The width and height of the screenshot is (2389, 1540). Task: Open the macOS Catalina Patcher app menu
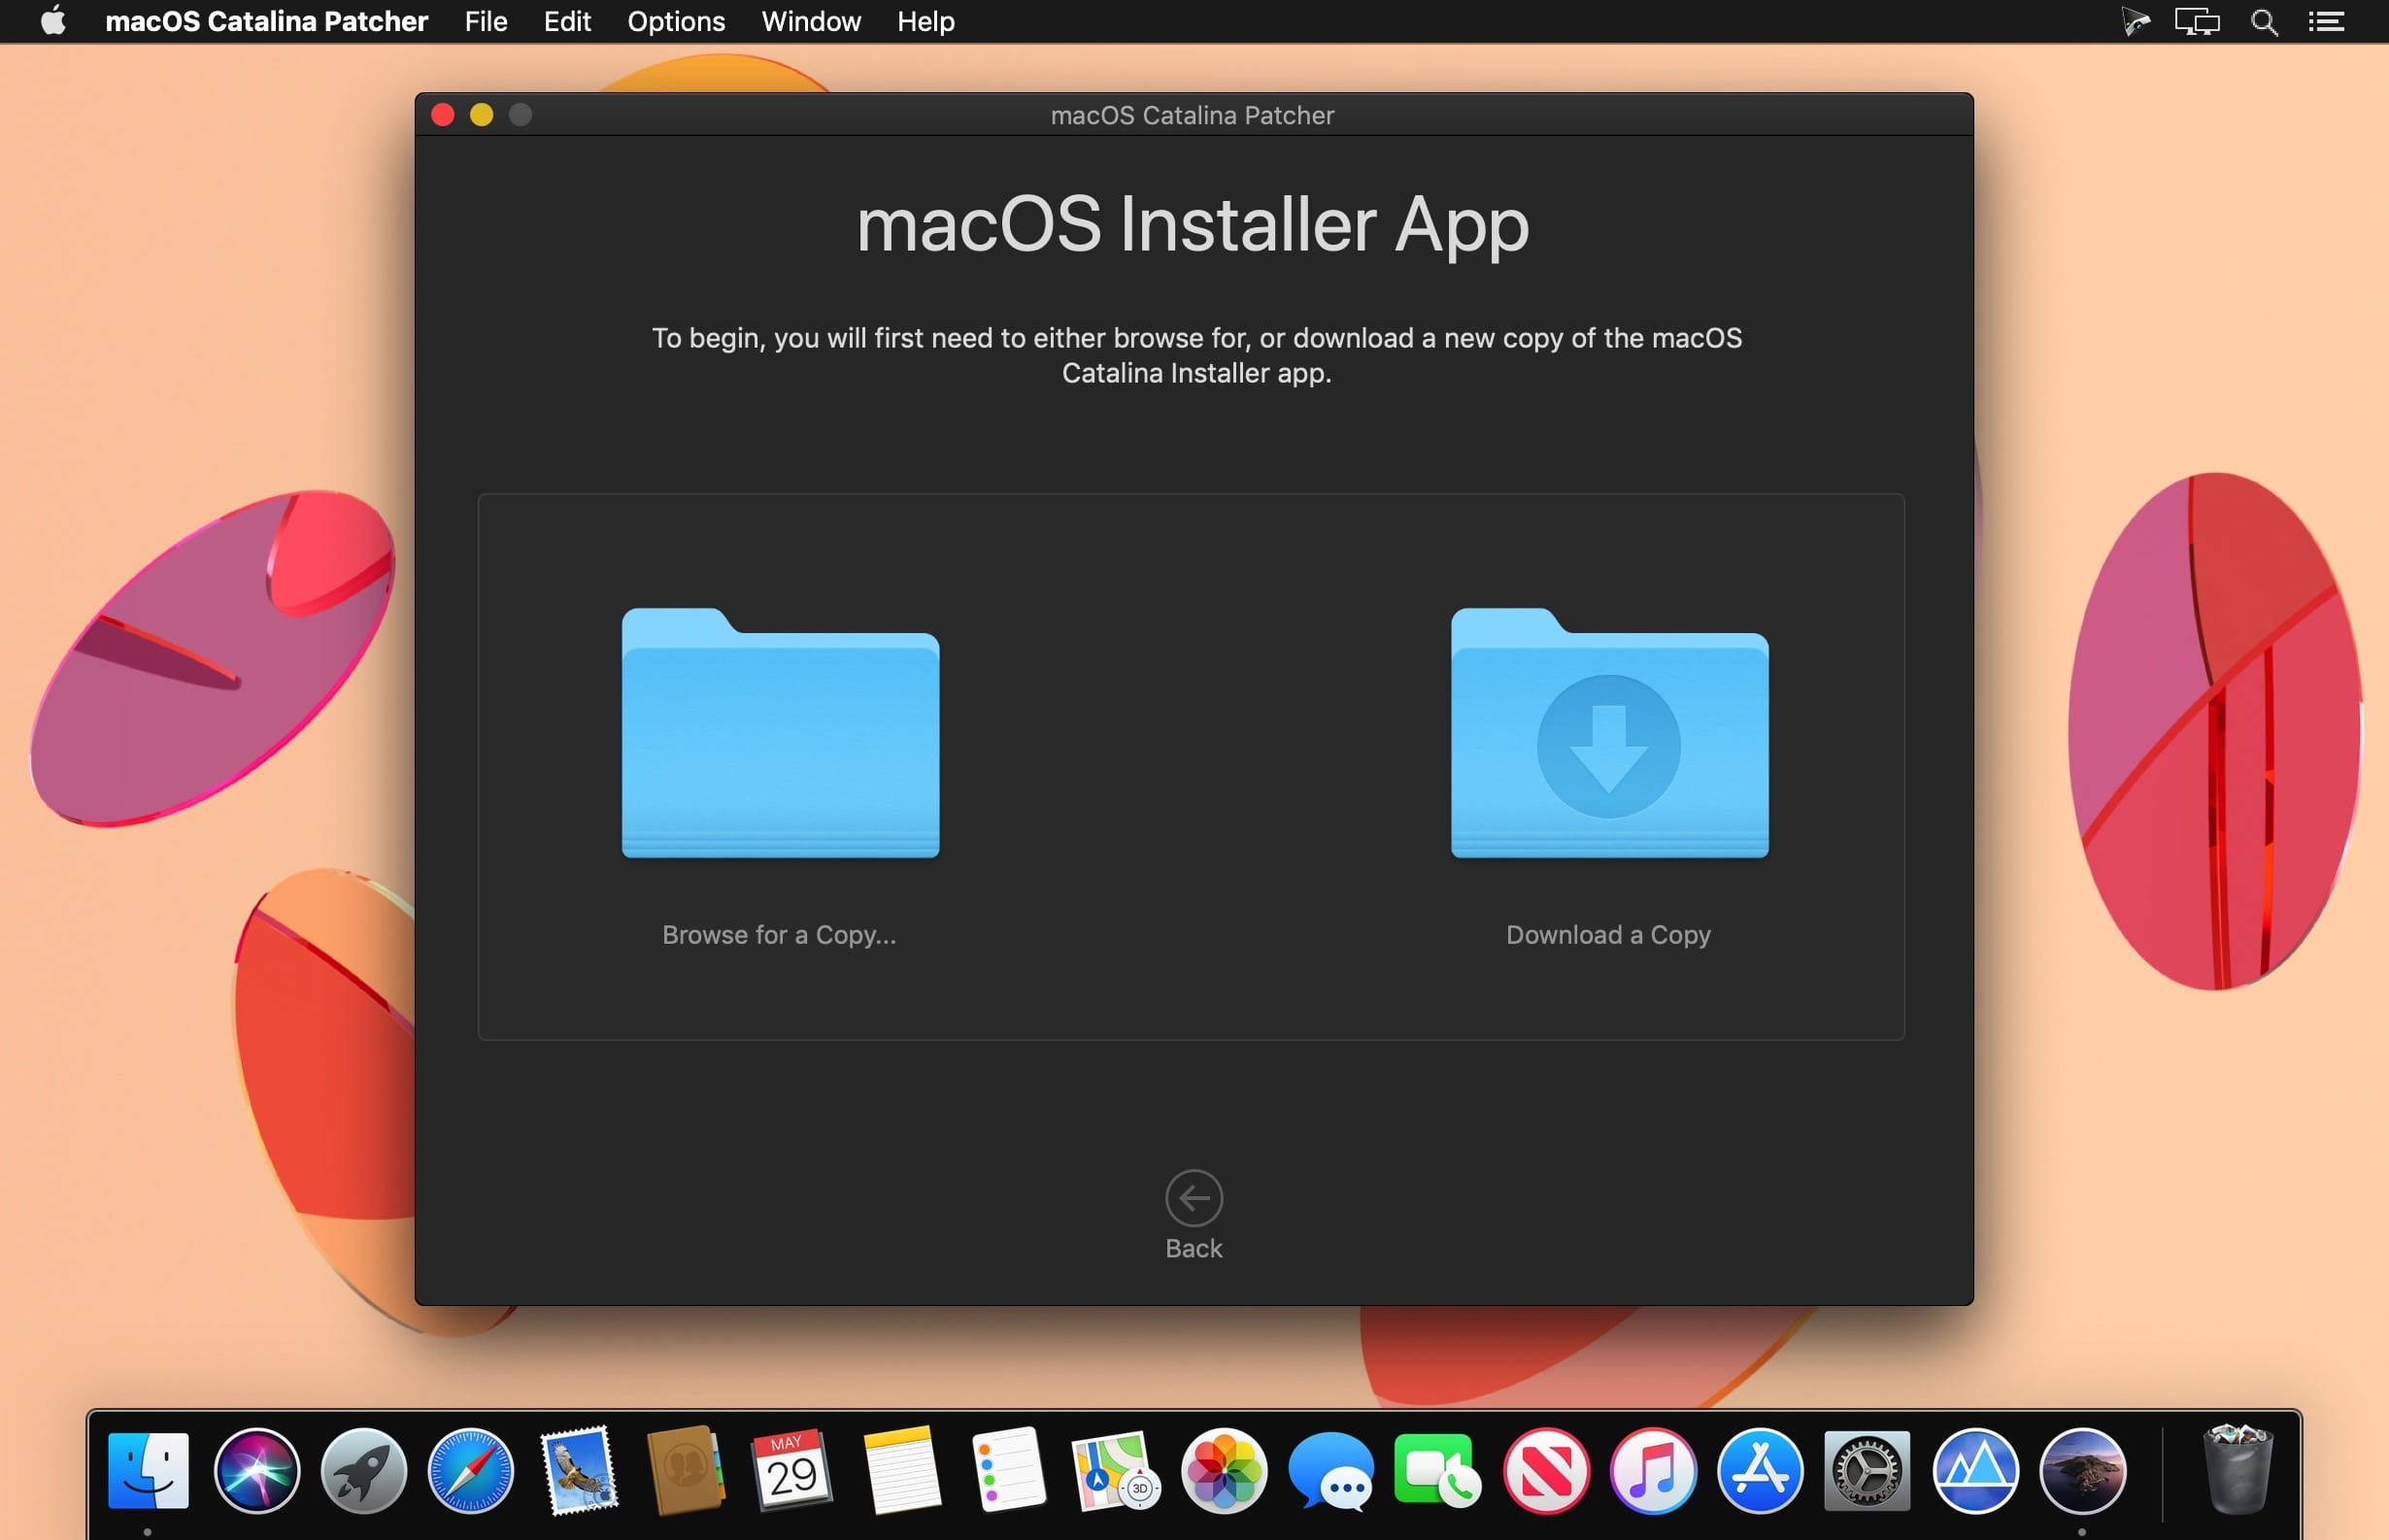point(267,21)
